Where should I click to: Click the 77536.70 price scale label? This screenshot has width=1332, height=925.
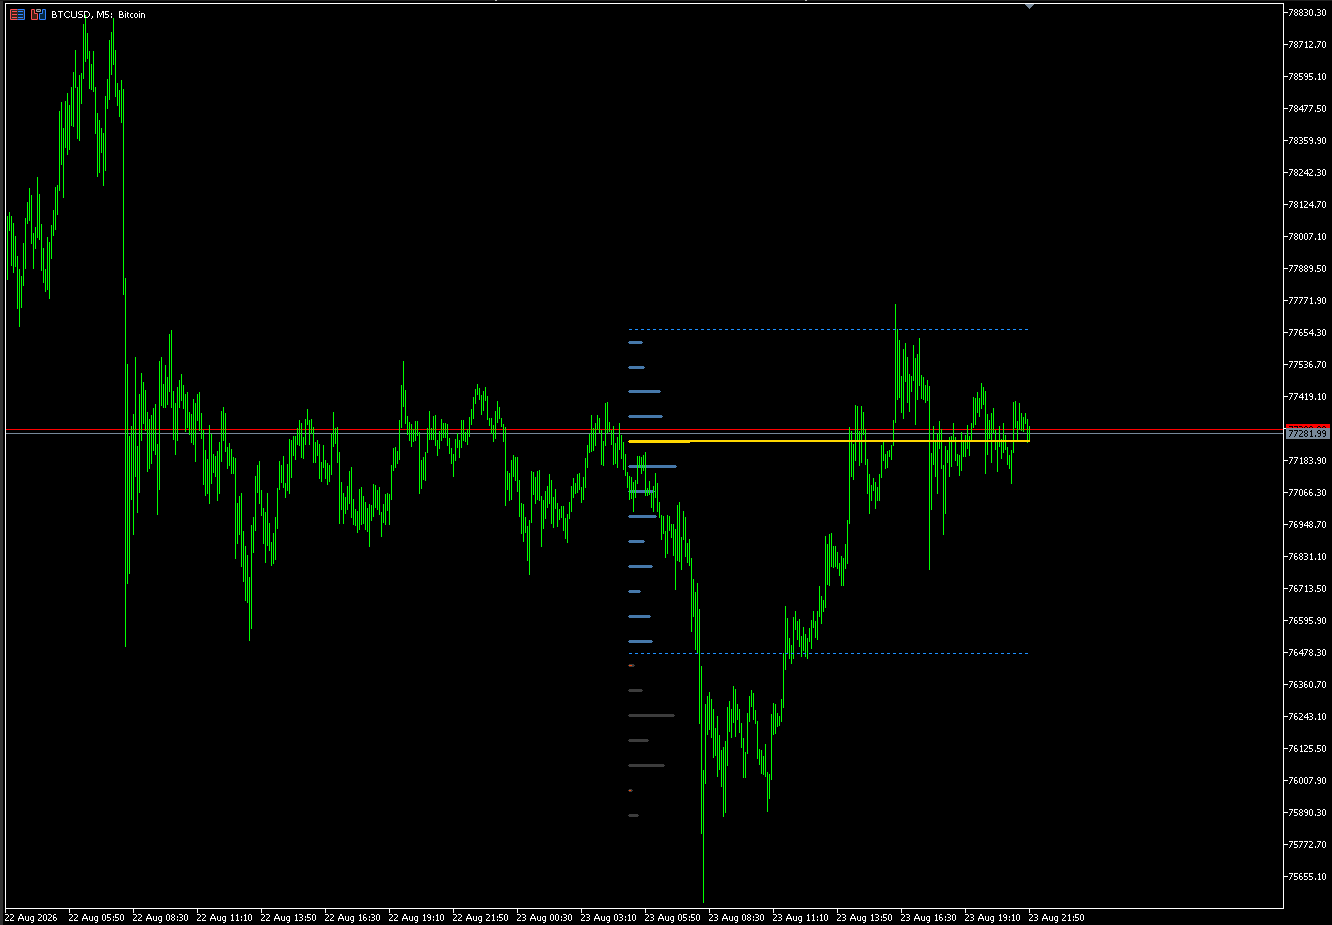coord(1308,364)
